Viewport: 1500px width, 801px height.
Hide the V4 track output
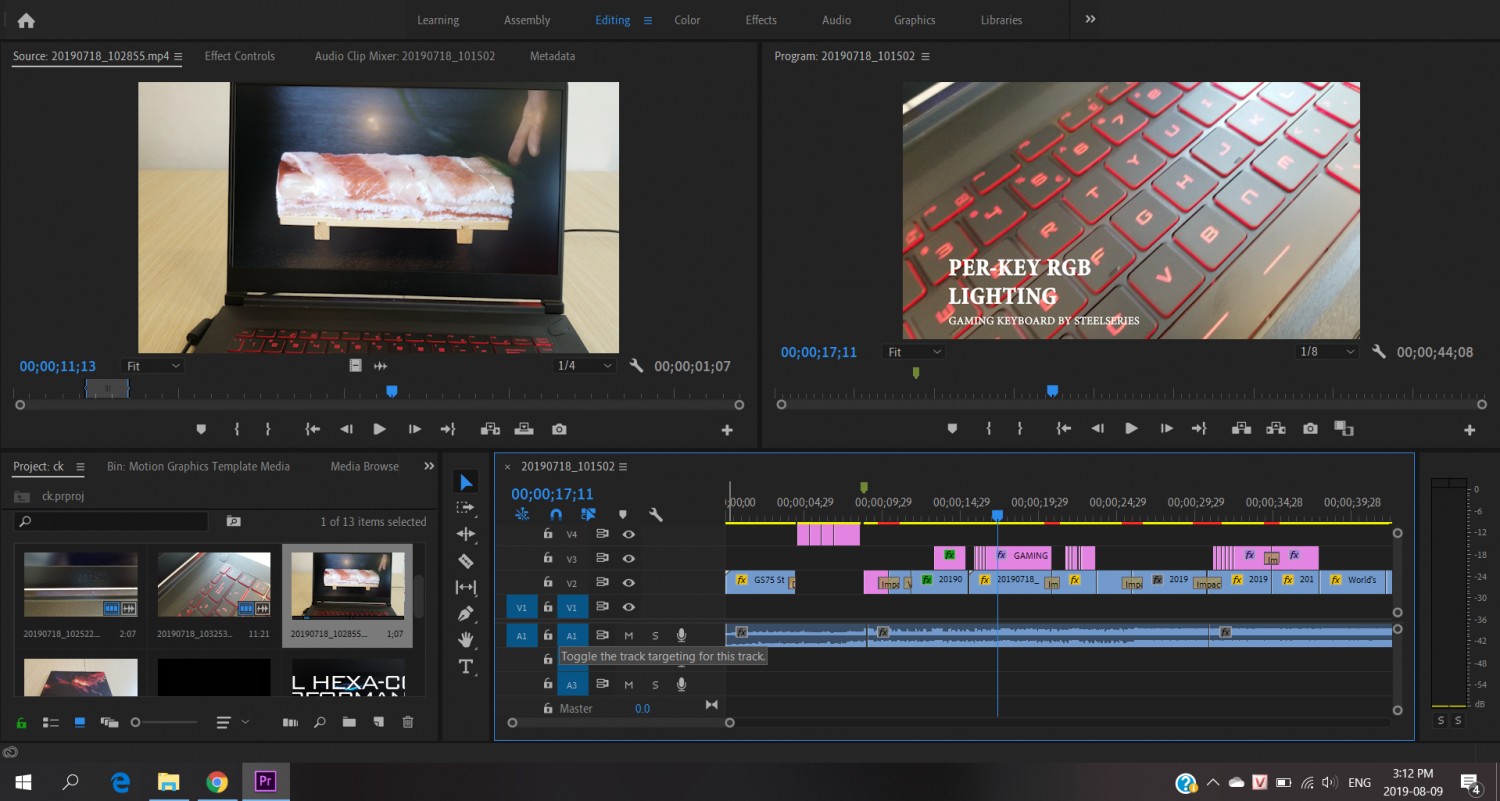click(629, 534)
